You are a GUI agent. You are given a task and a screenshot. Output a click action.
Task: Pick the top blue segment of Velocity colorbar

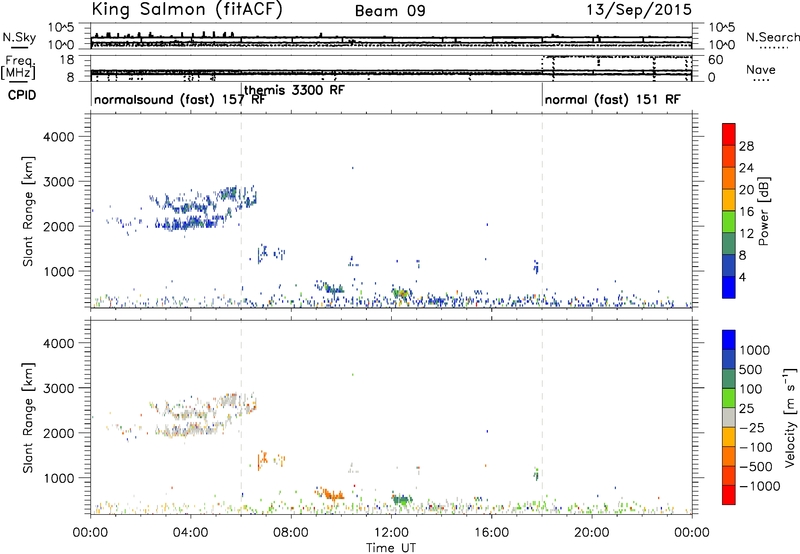pos(729,340)
